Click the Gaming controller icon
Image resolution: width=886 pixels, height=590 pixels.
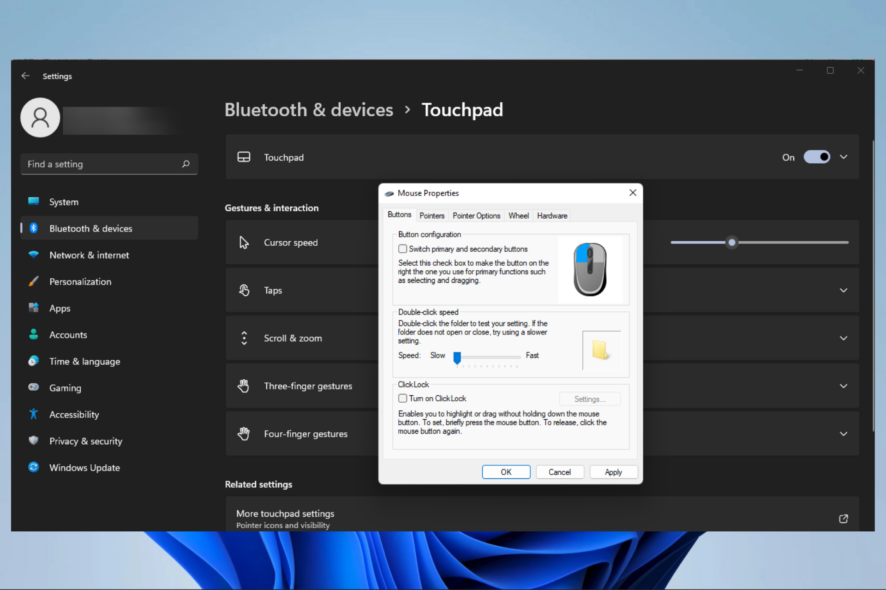(x=33, y=387)
